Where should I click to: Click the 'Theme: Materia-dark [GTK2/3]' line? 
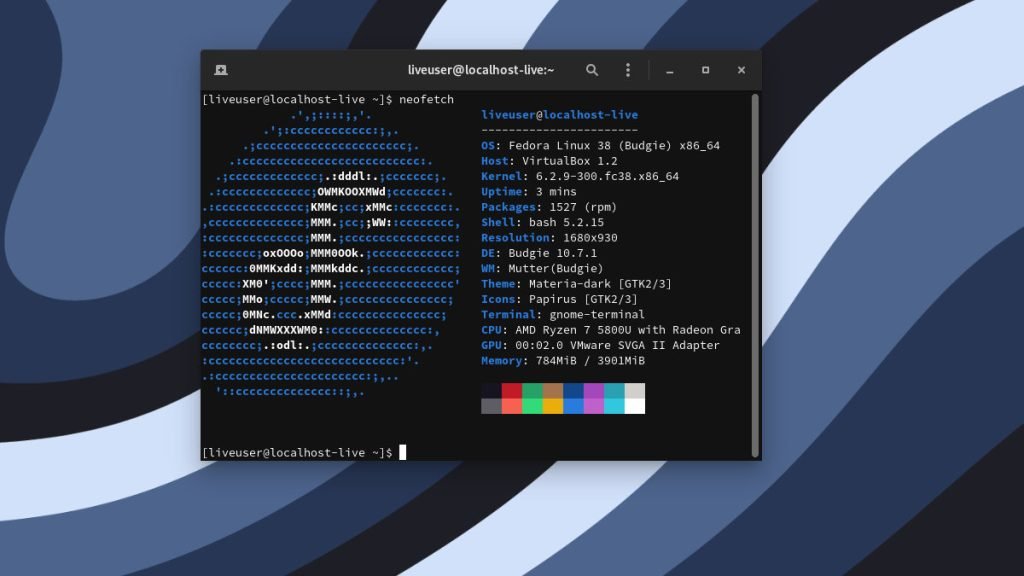point(576,283)
